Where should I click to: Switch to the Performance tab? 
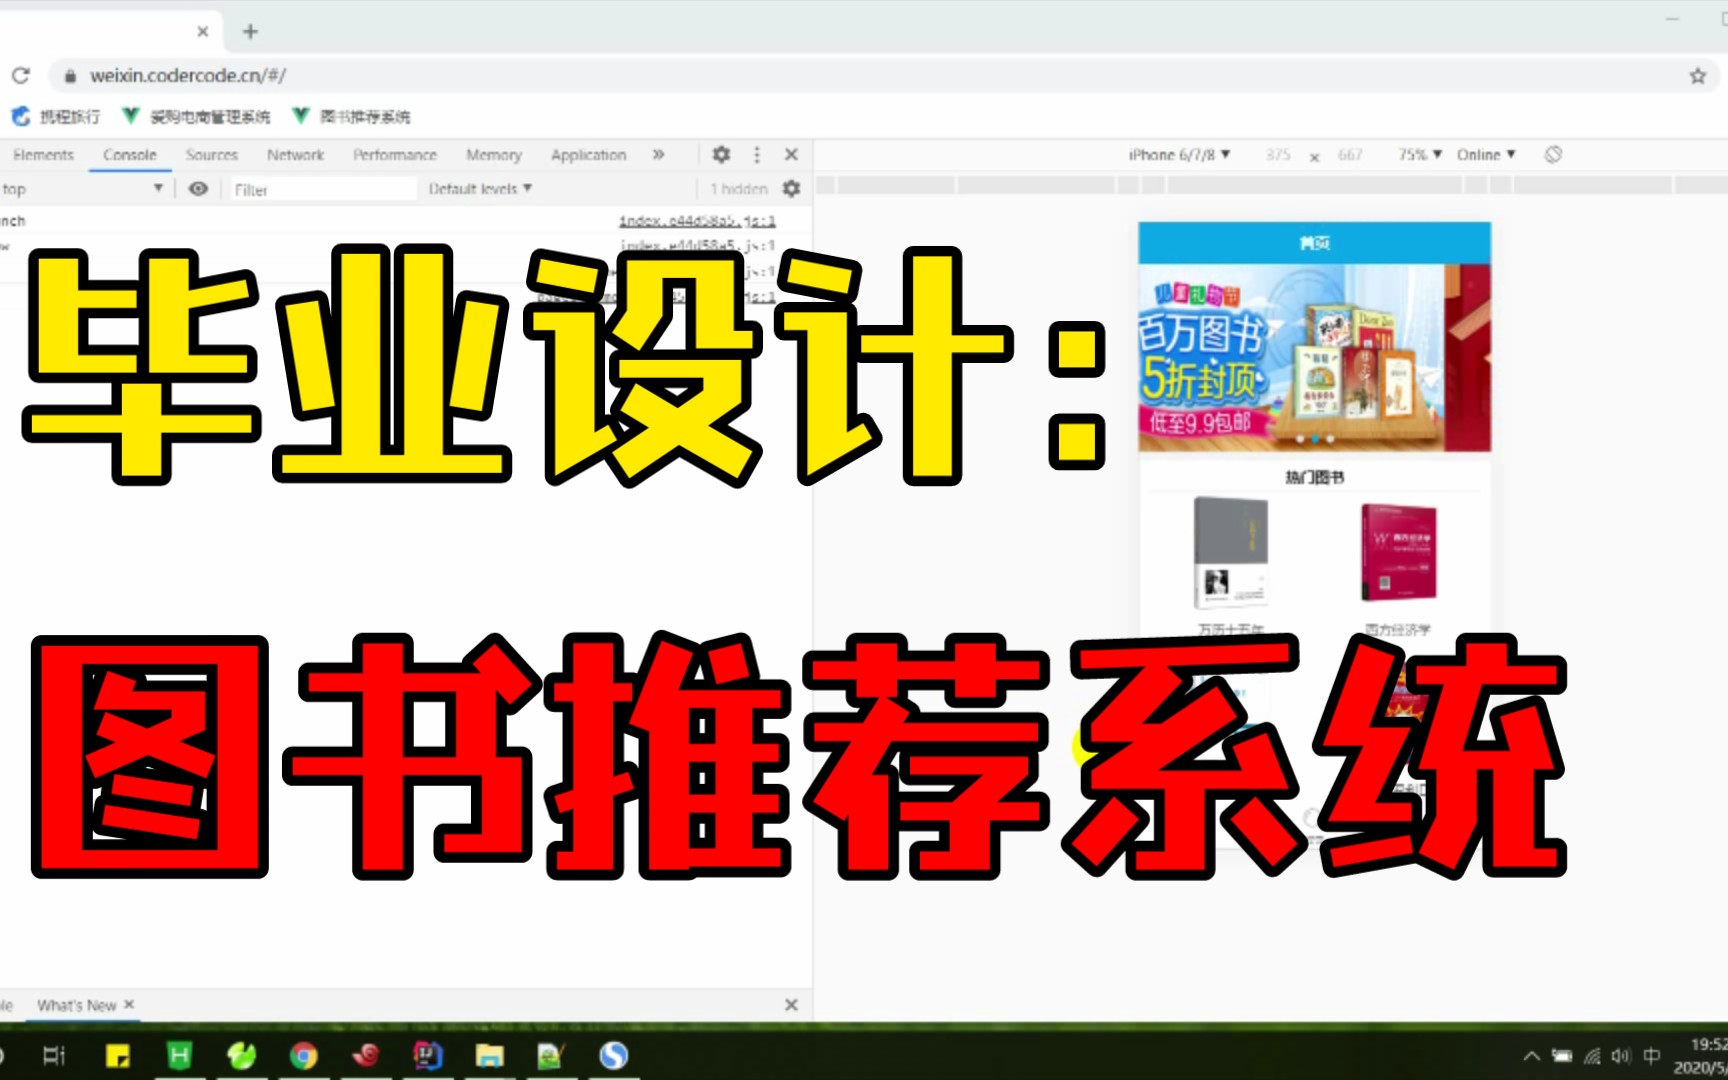394,155
